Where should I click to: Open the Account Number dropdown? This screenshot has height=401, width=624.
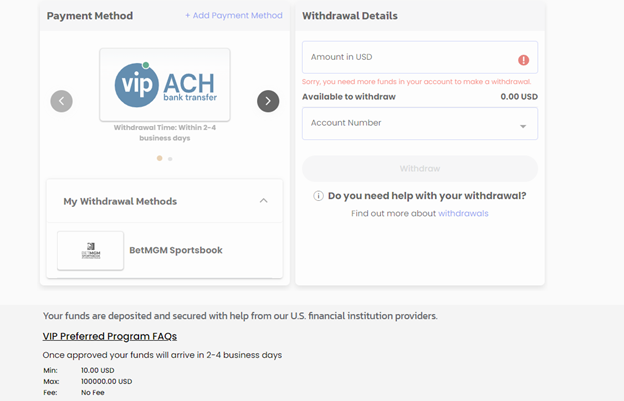pyautogui.click(x=420, y=123)
